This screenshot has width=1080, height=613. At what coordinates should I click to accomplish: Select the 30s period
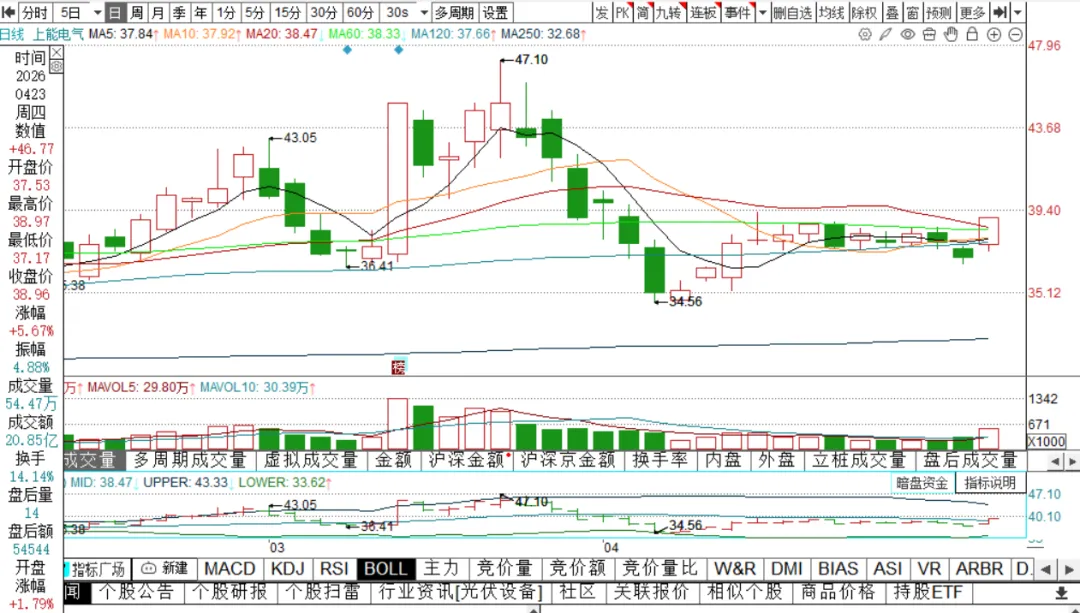pos(397,12)
